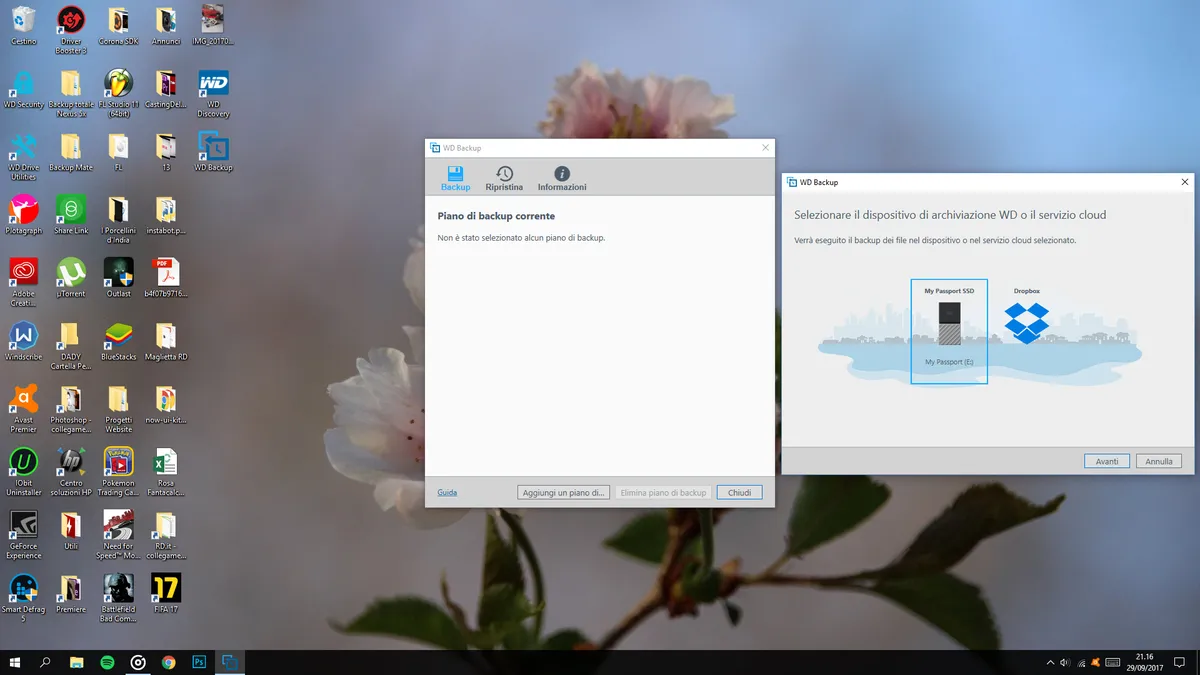Select the Share Link desktop icon
The height and width of the screenshot is (675, 1200).
pyautogui.click(x=71, y=215)
